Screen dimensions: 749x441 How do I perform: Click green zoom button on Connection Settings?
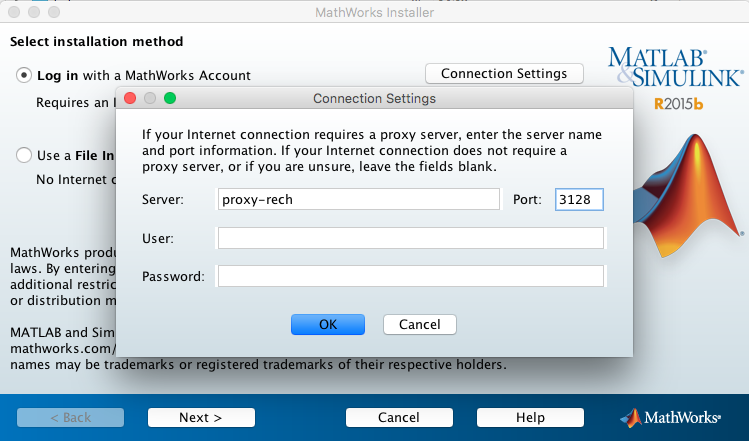[170, 99]
